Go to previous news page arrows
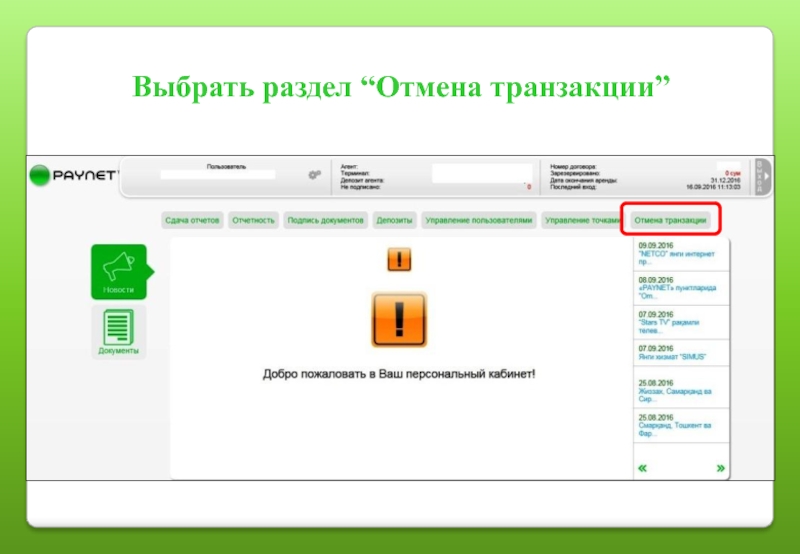 click(642, 468)
